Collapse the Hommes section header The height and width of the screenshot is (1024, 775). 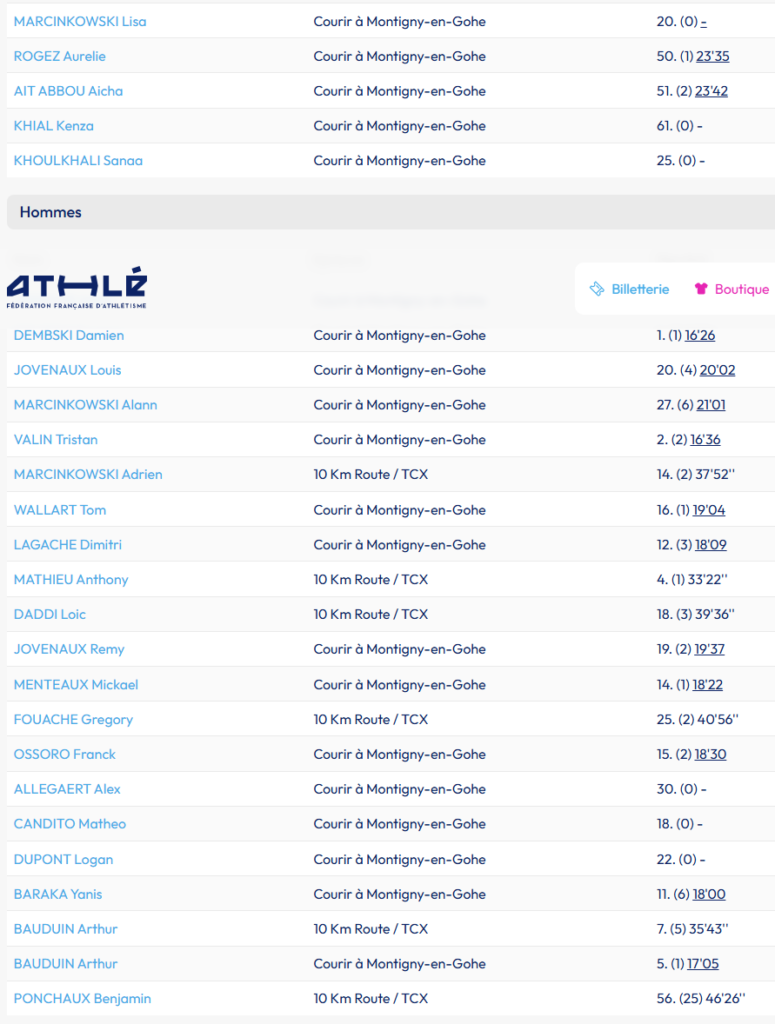[50, 212]
